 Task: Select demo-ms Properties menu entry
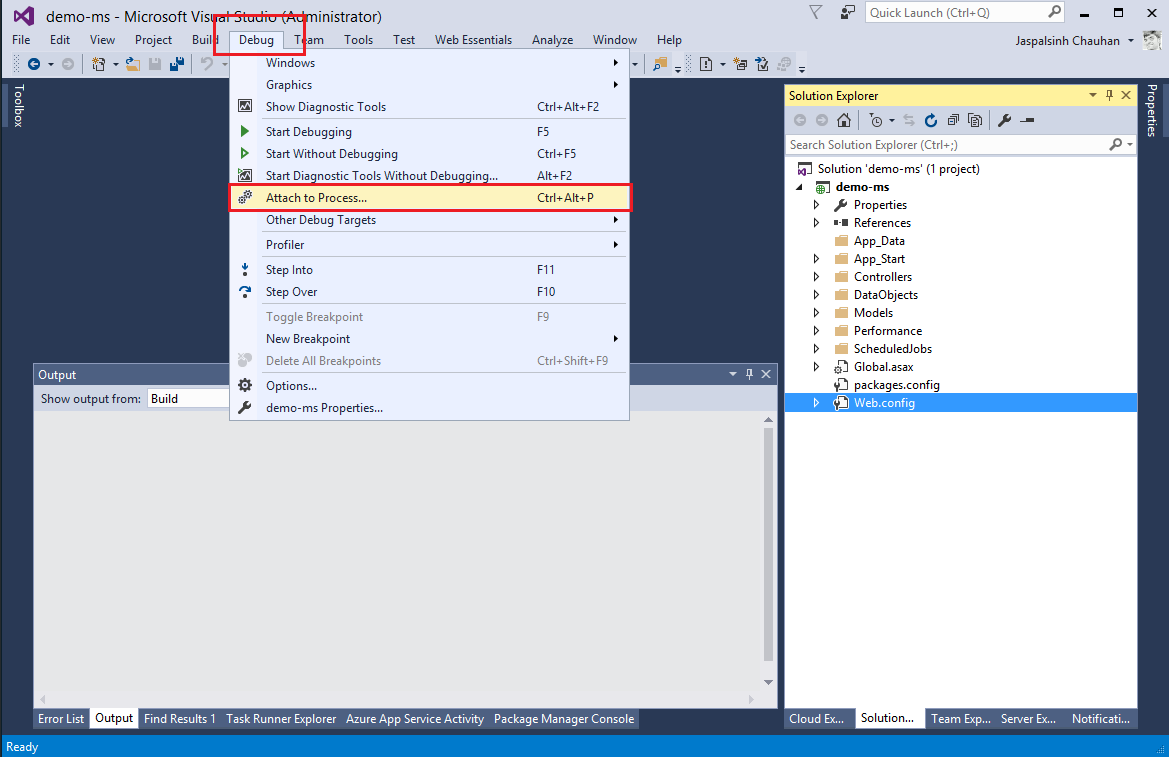(x=430, y=408)
